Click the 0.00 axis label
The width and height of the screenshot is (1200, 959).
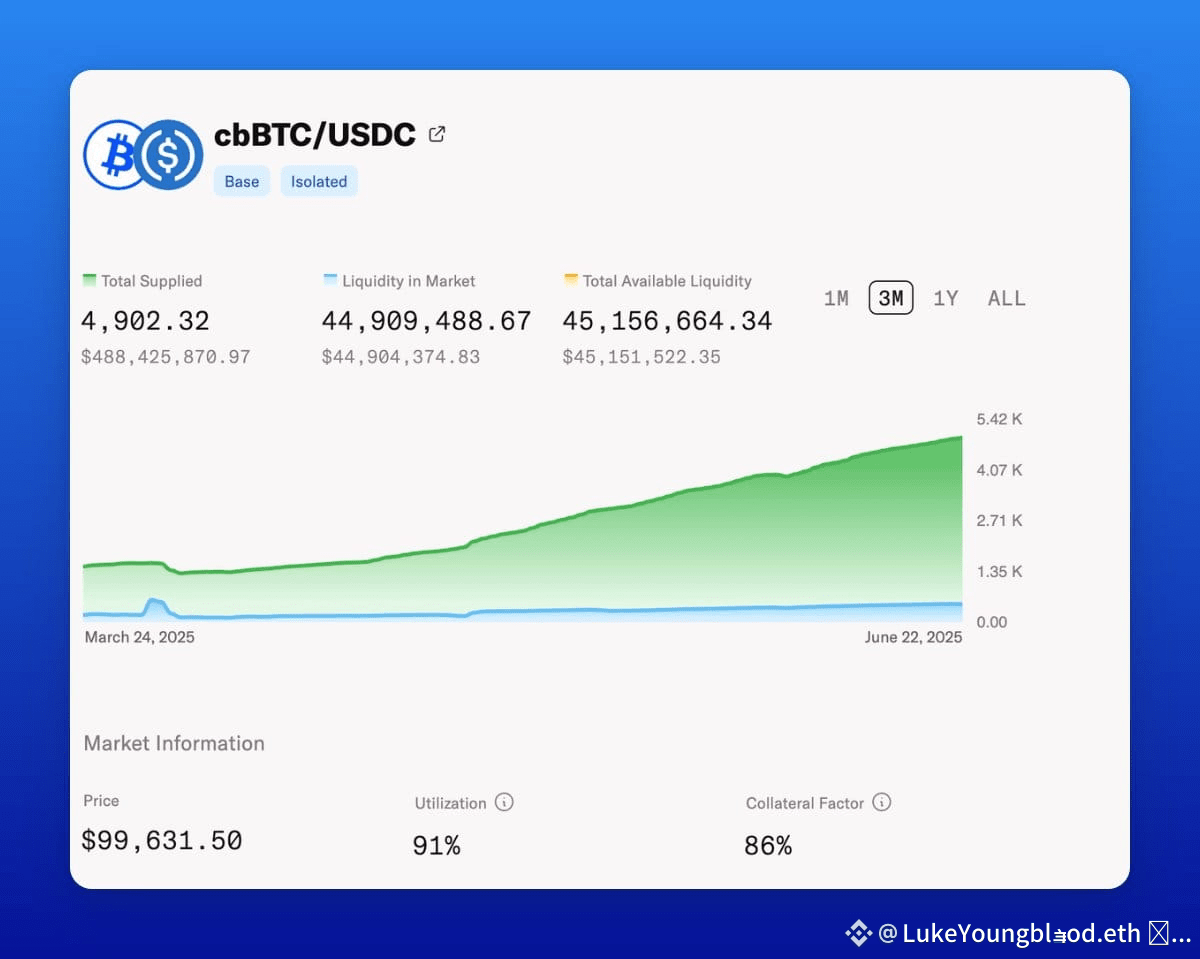tap(992, 622)
